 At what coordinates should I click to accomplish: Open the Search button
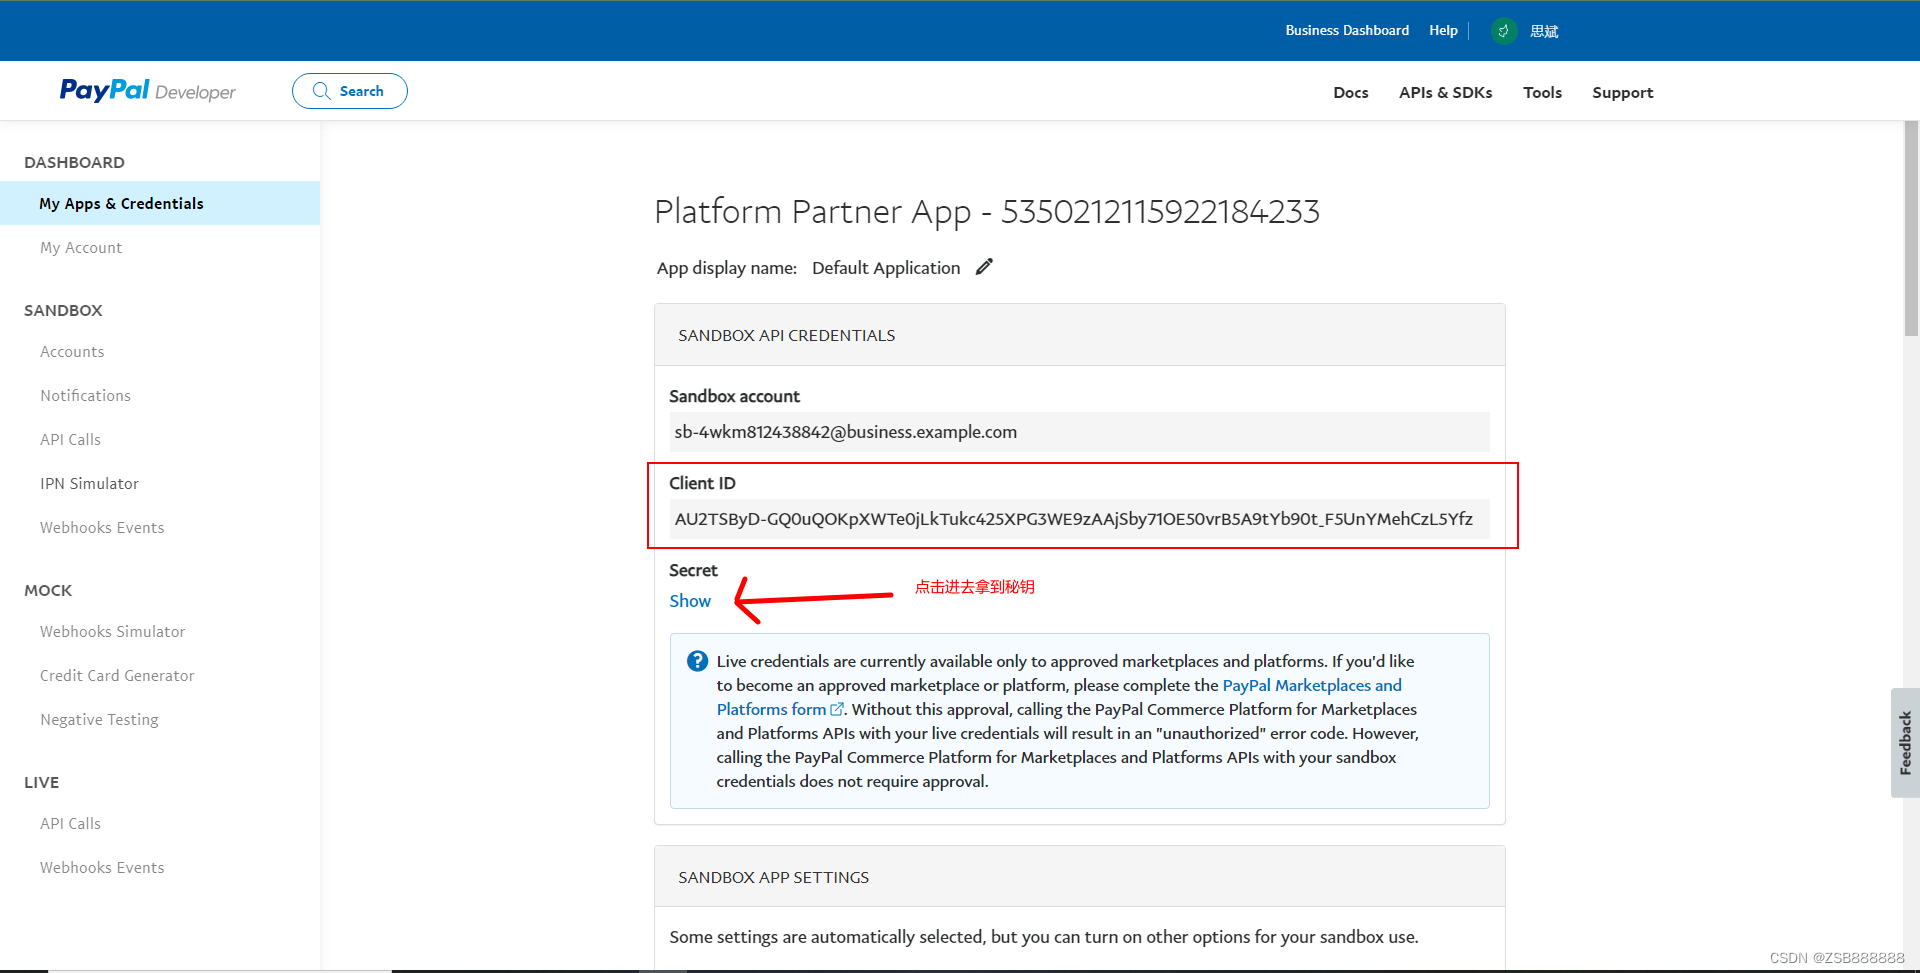coord(349,91)
